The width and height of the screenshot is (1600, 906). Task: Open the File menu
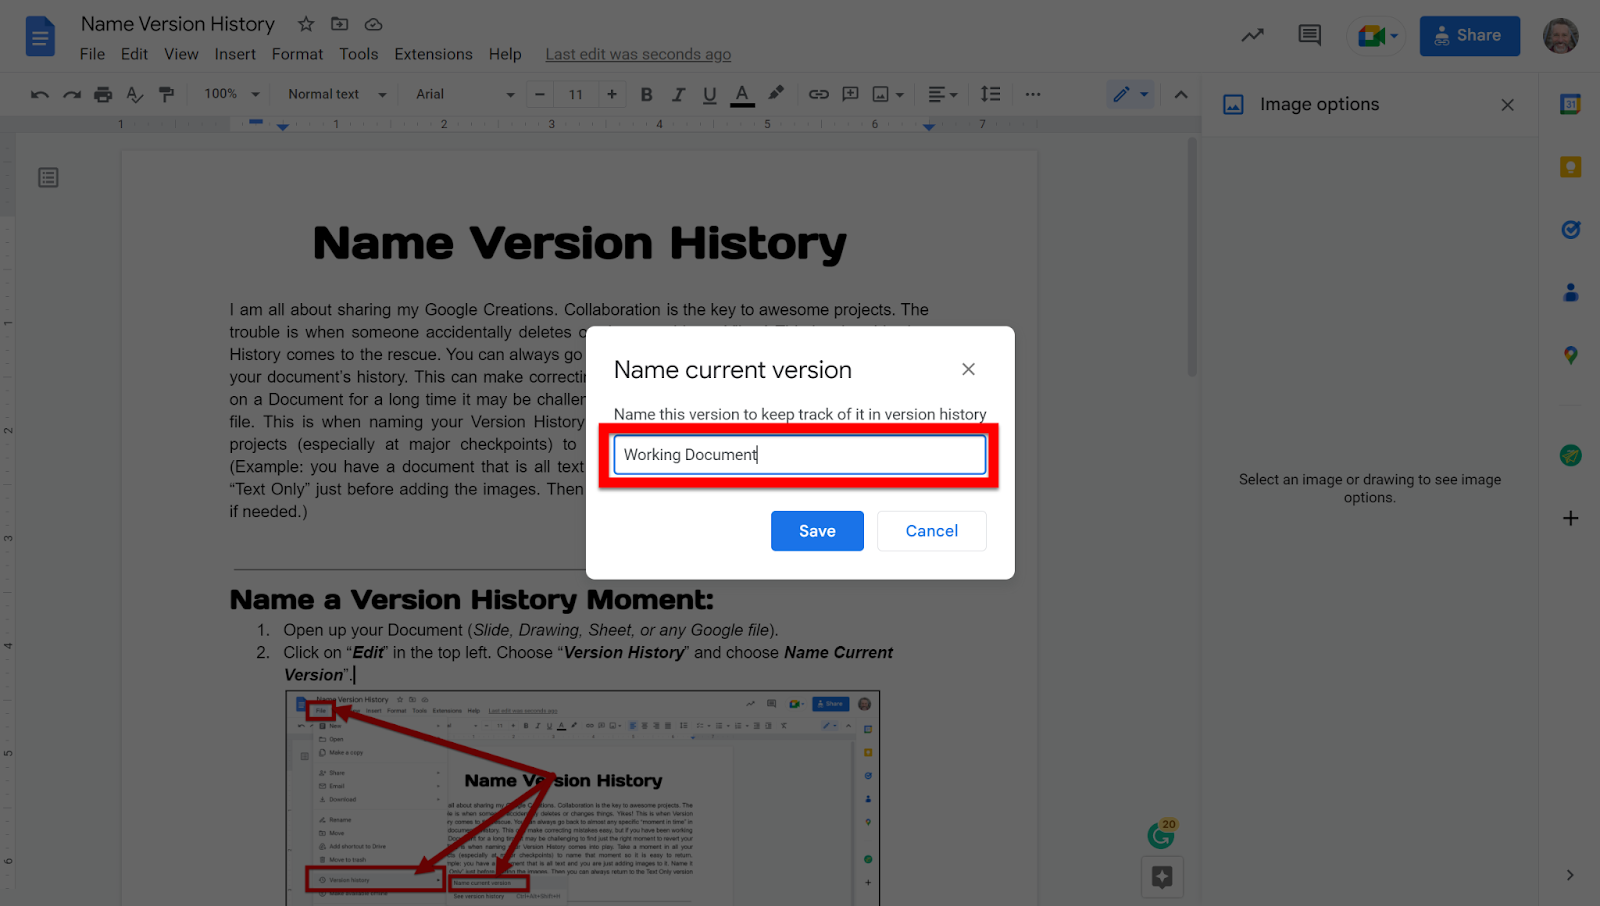[92, 54]
